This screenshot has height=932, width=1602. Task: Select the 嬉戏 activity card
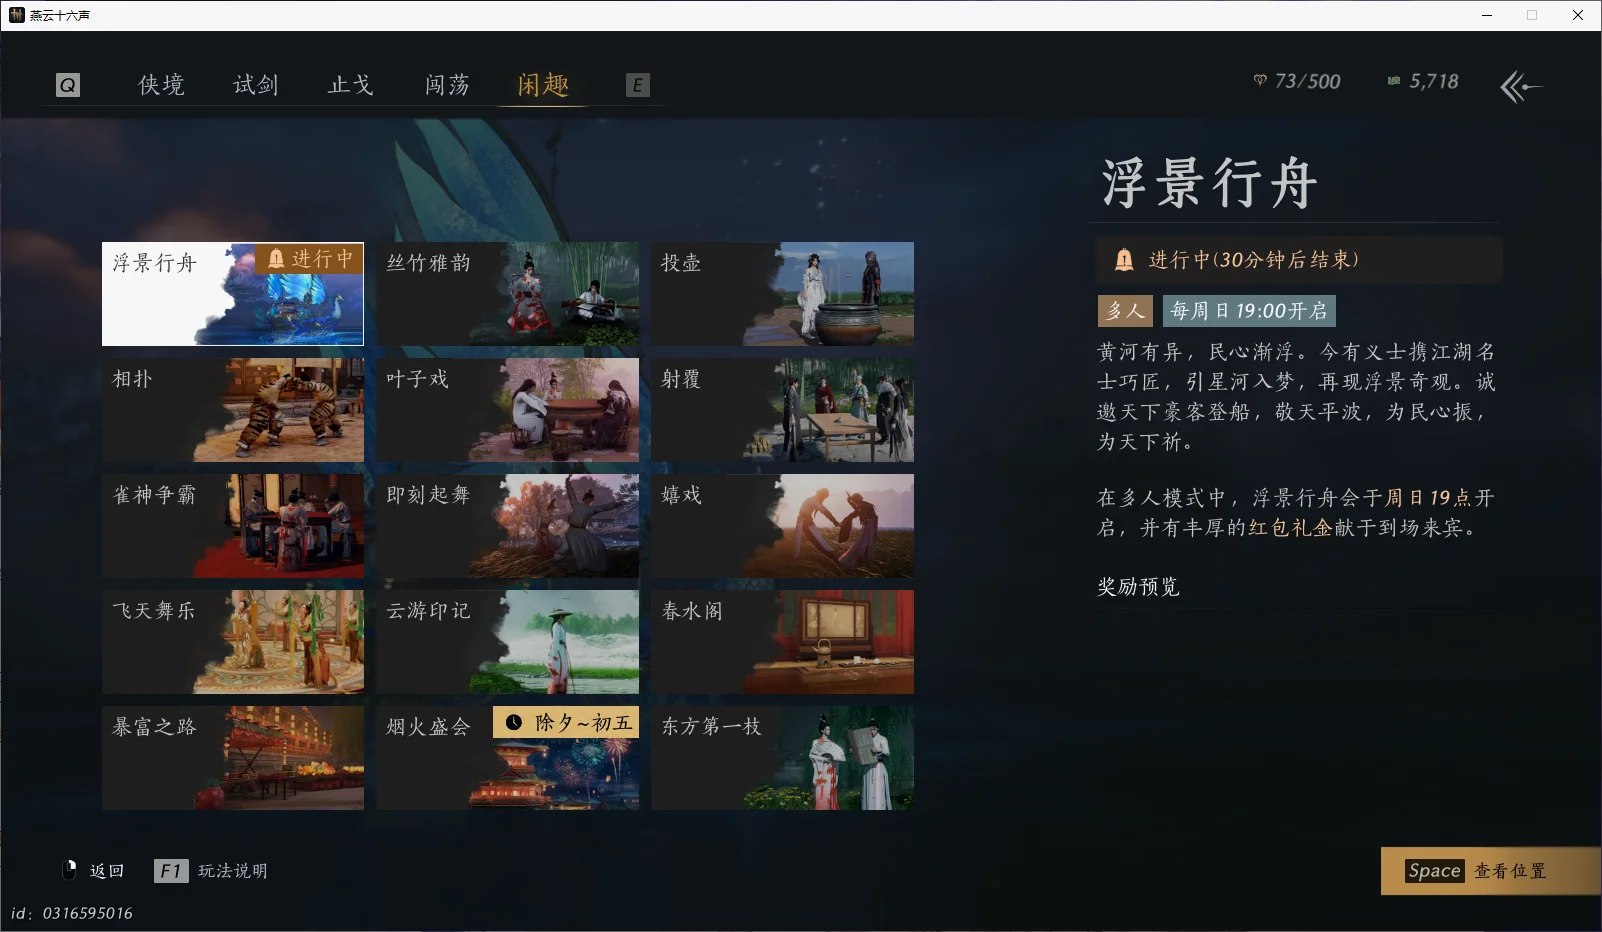[x=783, y=526]
